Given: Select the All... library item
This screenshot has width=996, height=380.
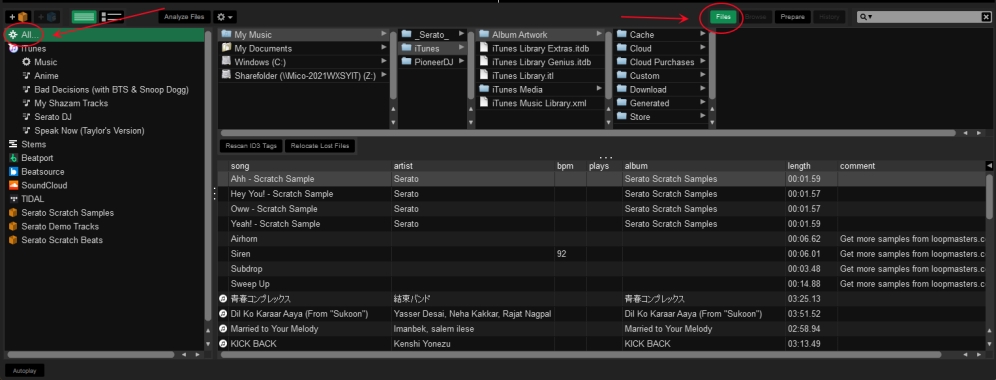Looking at the screenshot, I should point(104,34).
